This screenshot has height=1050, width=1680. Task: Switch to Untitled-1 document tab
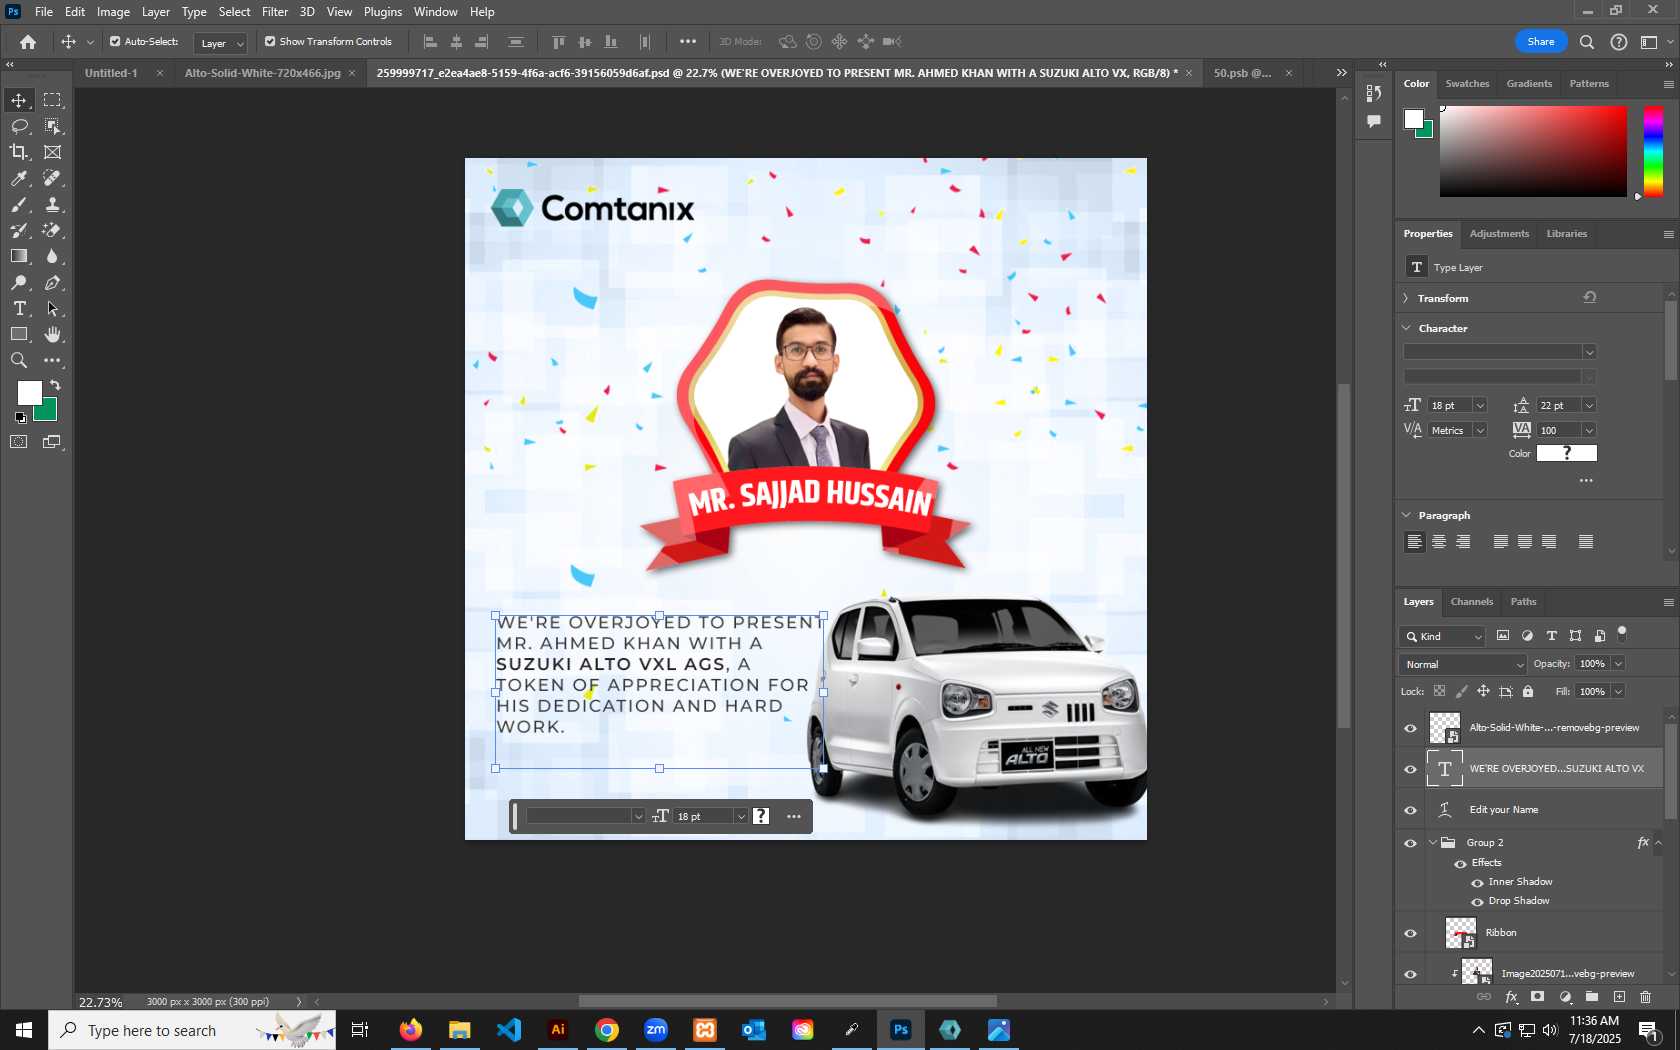tap(111, 73)
